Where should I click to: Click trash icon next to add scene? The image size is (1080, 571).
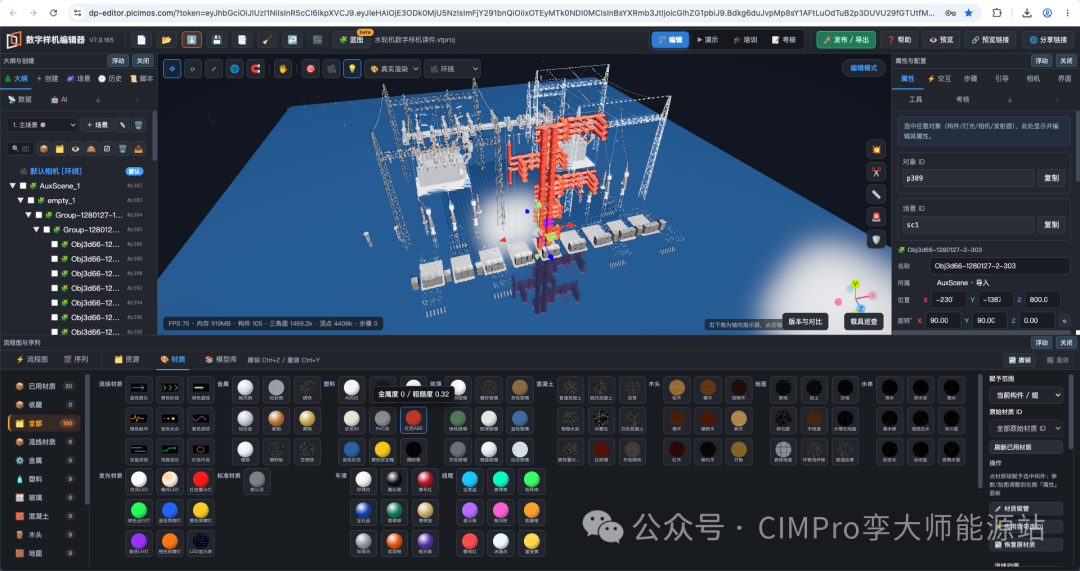138,125
